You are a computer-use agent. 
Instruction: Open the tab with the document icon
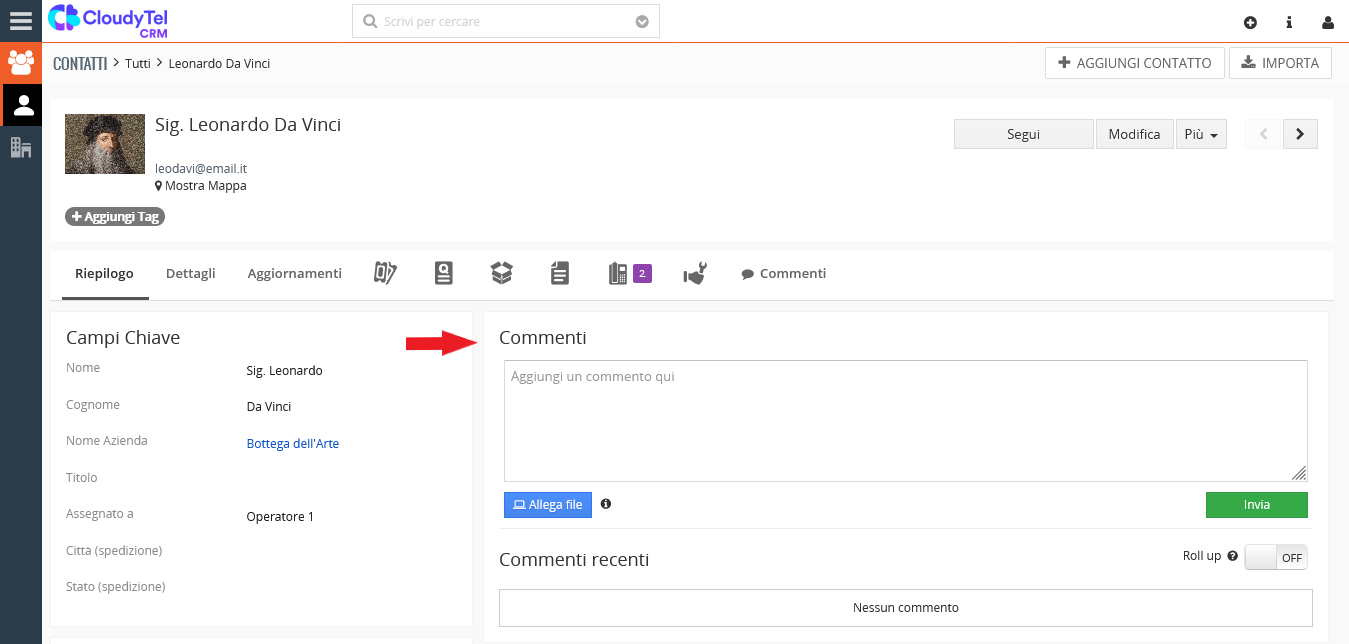click(x=560, y=273)
